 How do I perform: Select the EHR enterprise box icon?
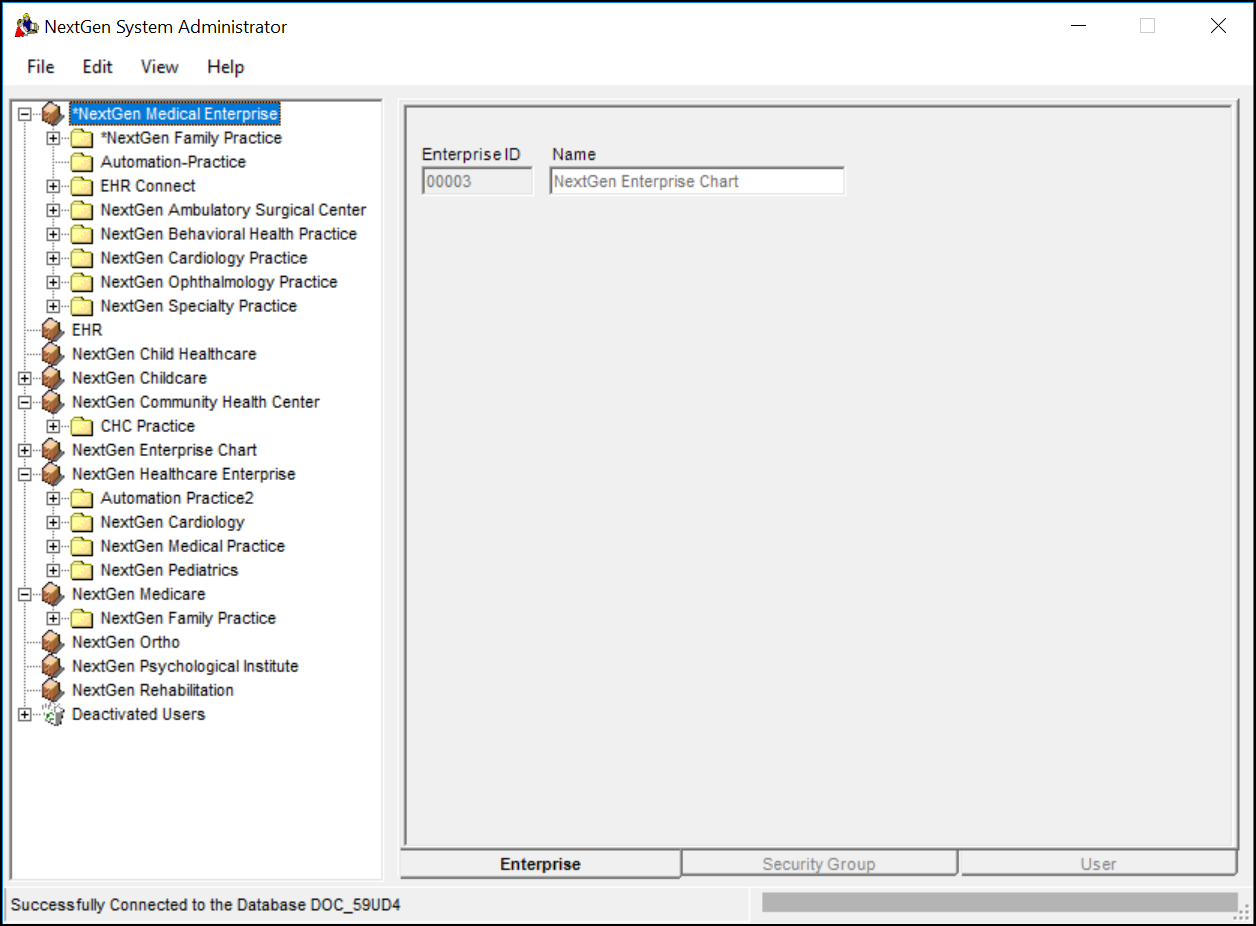(53, 330)
